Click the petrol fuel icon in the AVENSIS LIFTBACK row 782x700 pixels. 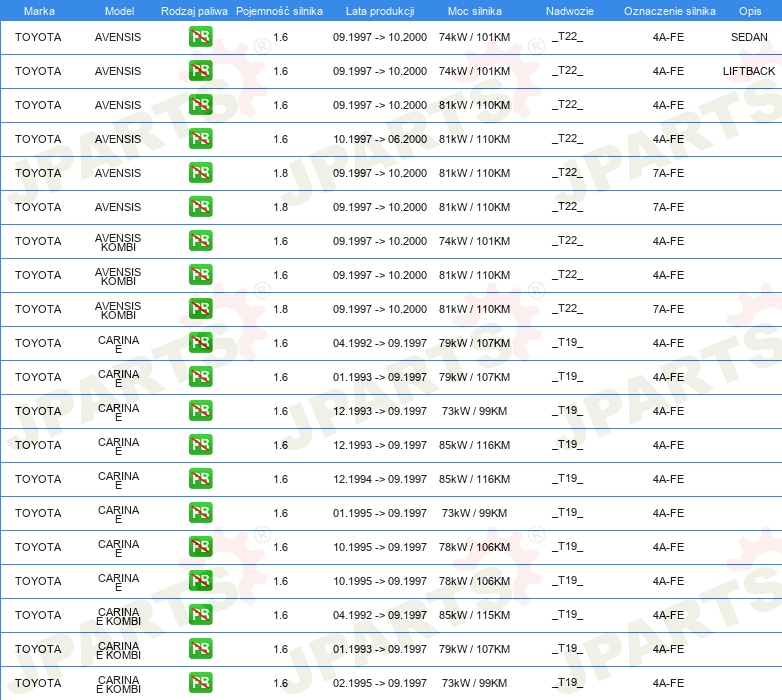point(200,71)
